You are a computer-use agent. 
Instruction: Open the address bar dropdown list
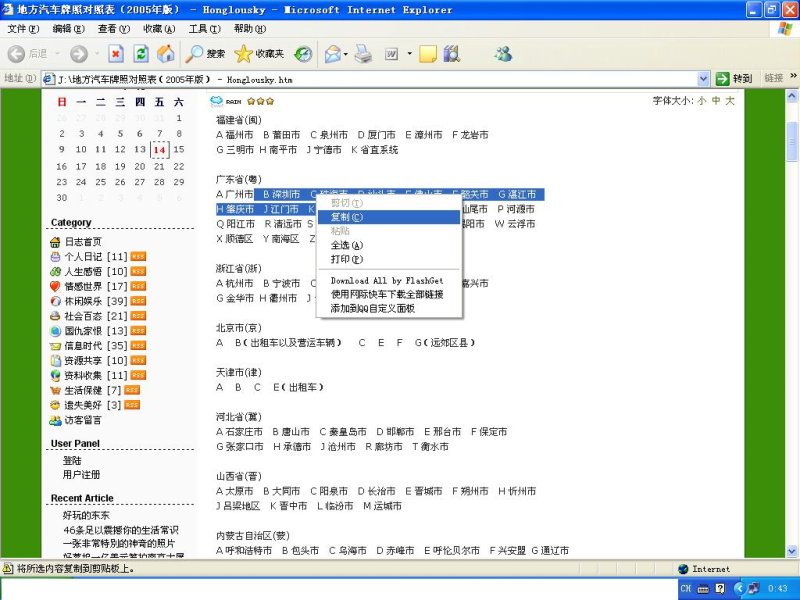(704, 76)
